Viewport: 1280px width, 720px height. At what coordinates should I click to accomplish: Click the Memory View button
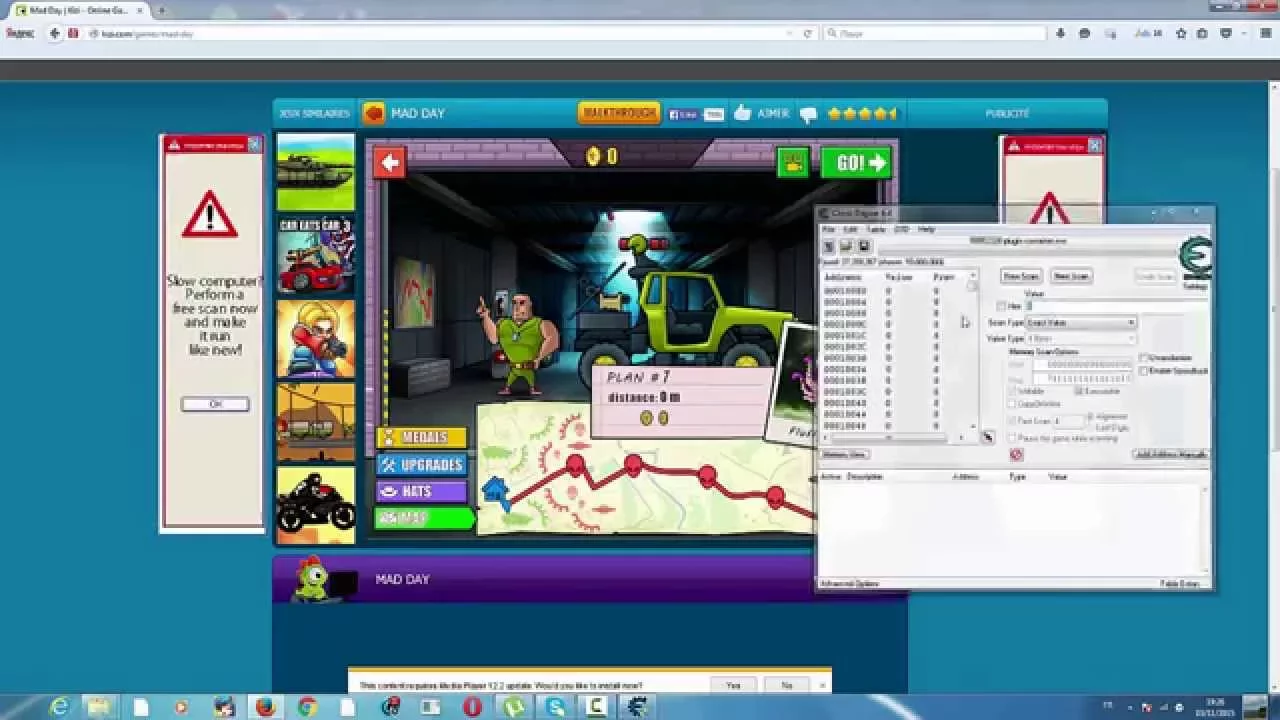click(x=844, y=454)
